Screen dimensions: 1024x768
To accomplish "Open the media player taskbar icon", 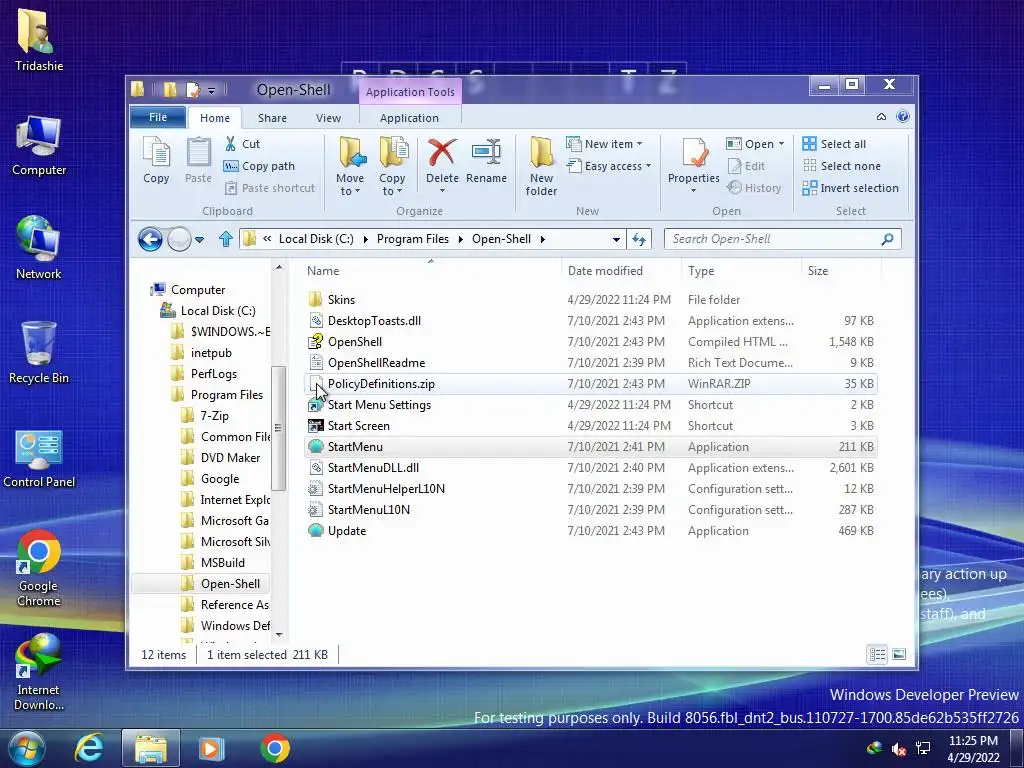I will click(x=211, y=748).
